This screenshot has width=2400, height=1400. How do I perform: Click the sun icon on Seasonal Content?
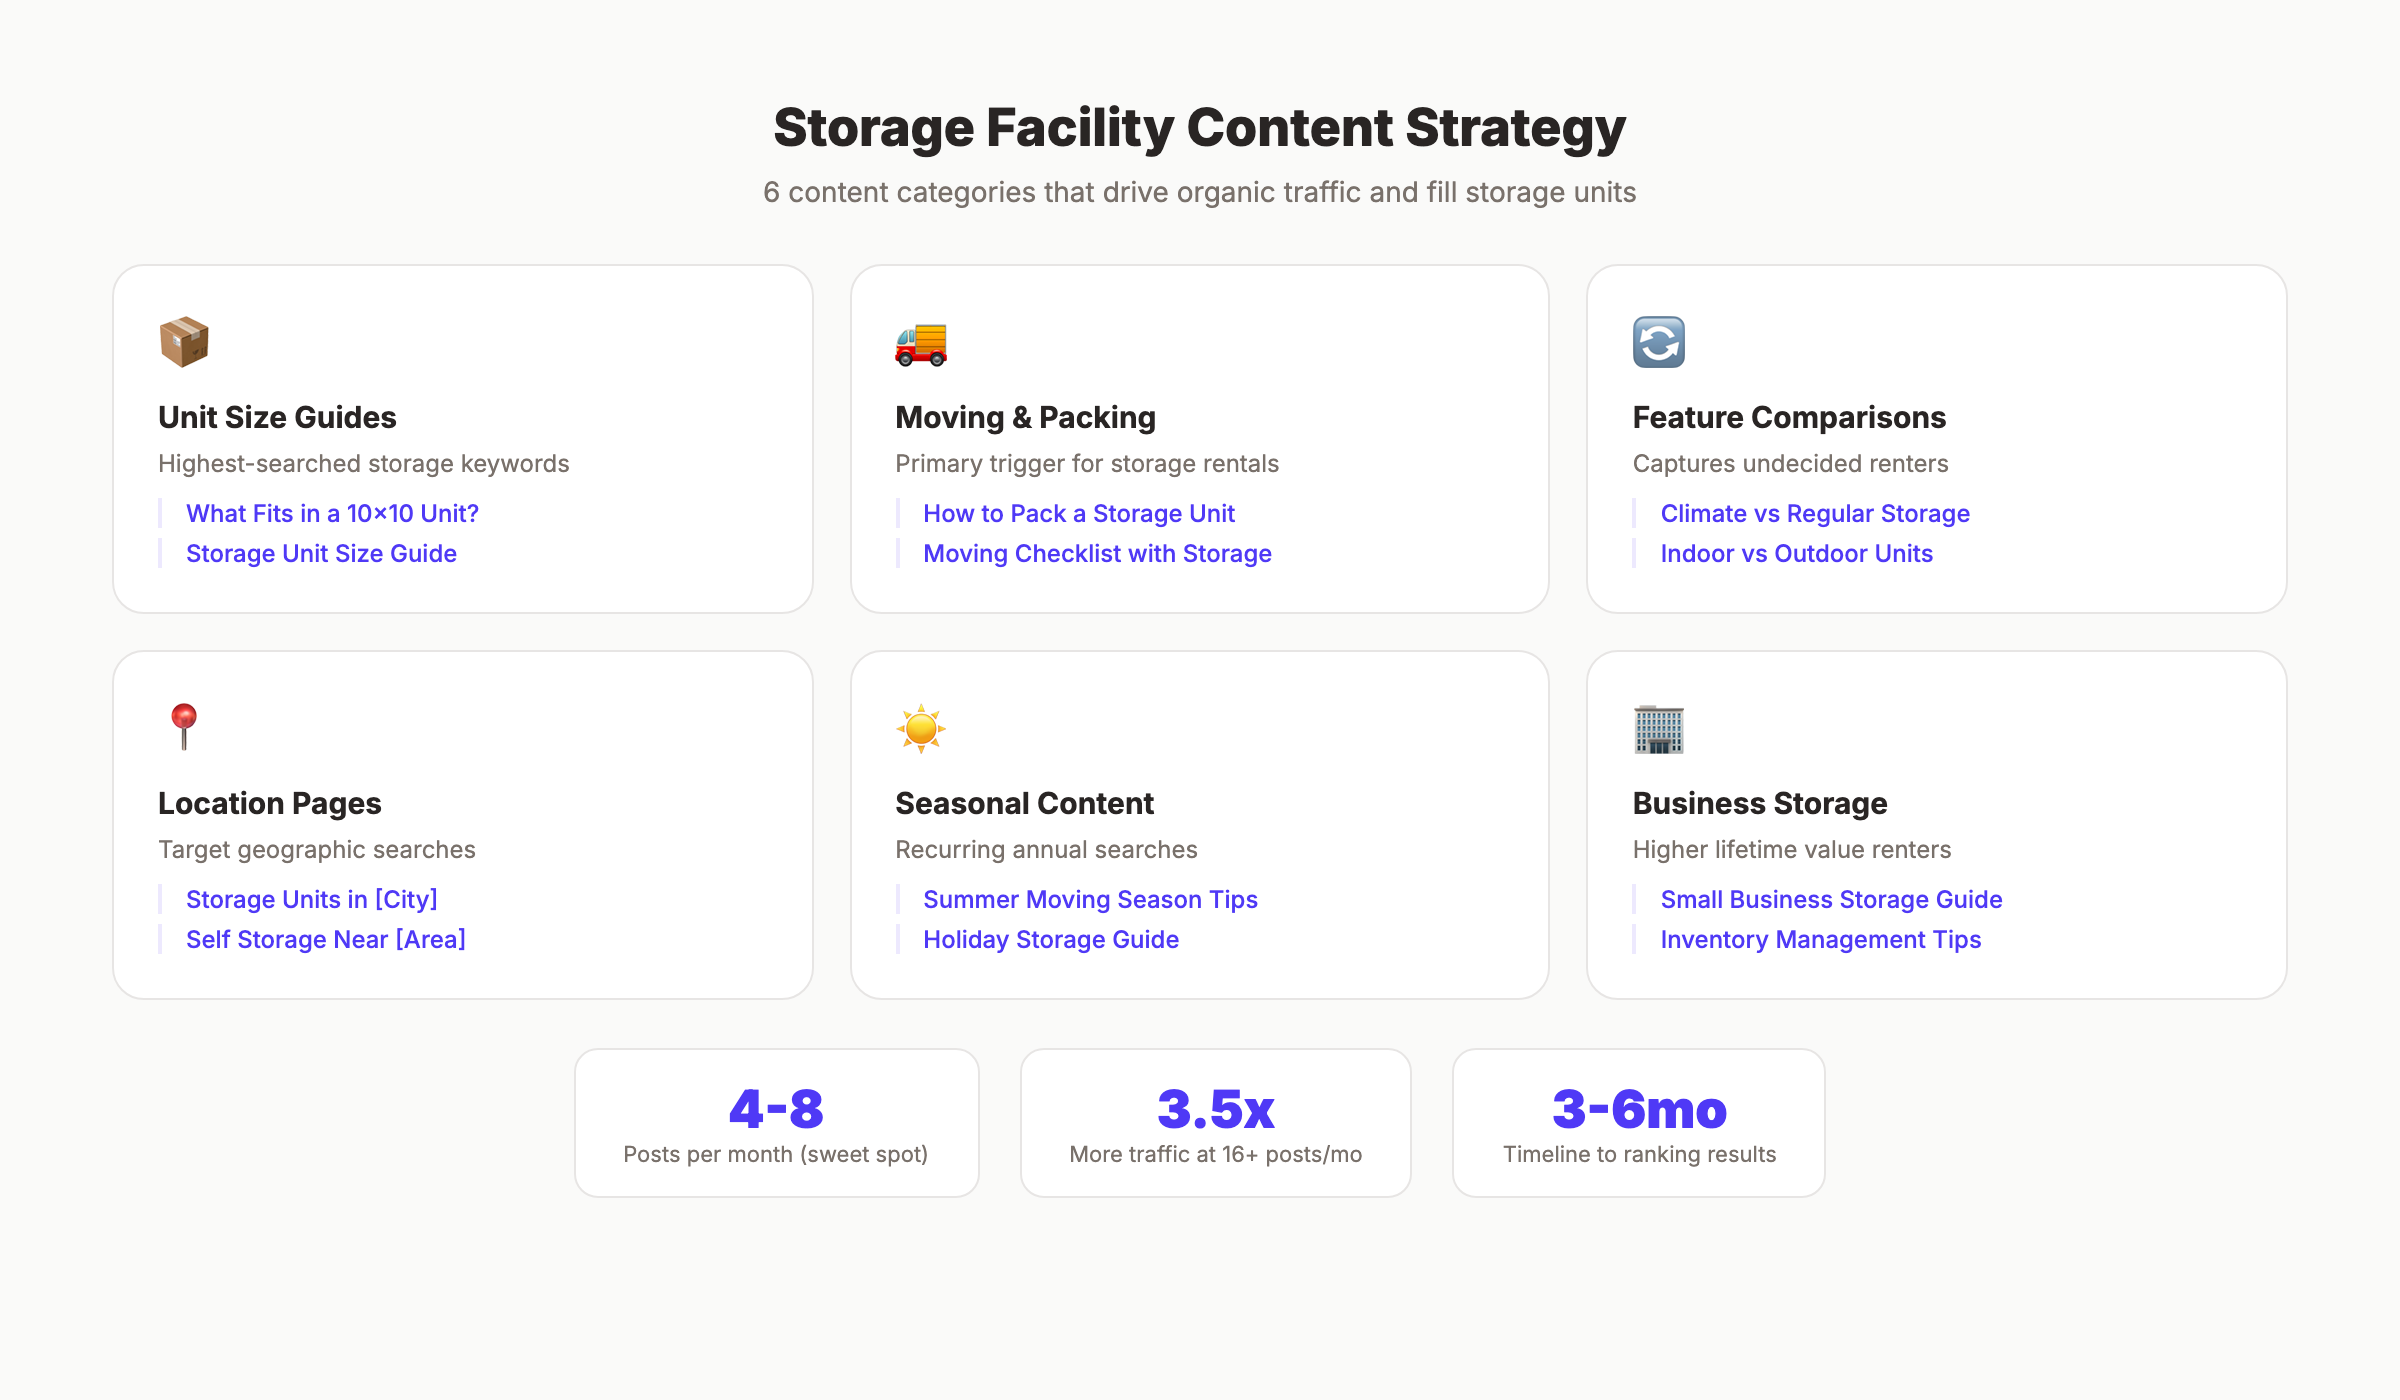pyautogui.click(x=921, y=728)
